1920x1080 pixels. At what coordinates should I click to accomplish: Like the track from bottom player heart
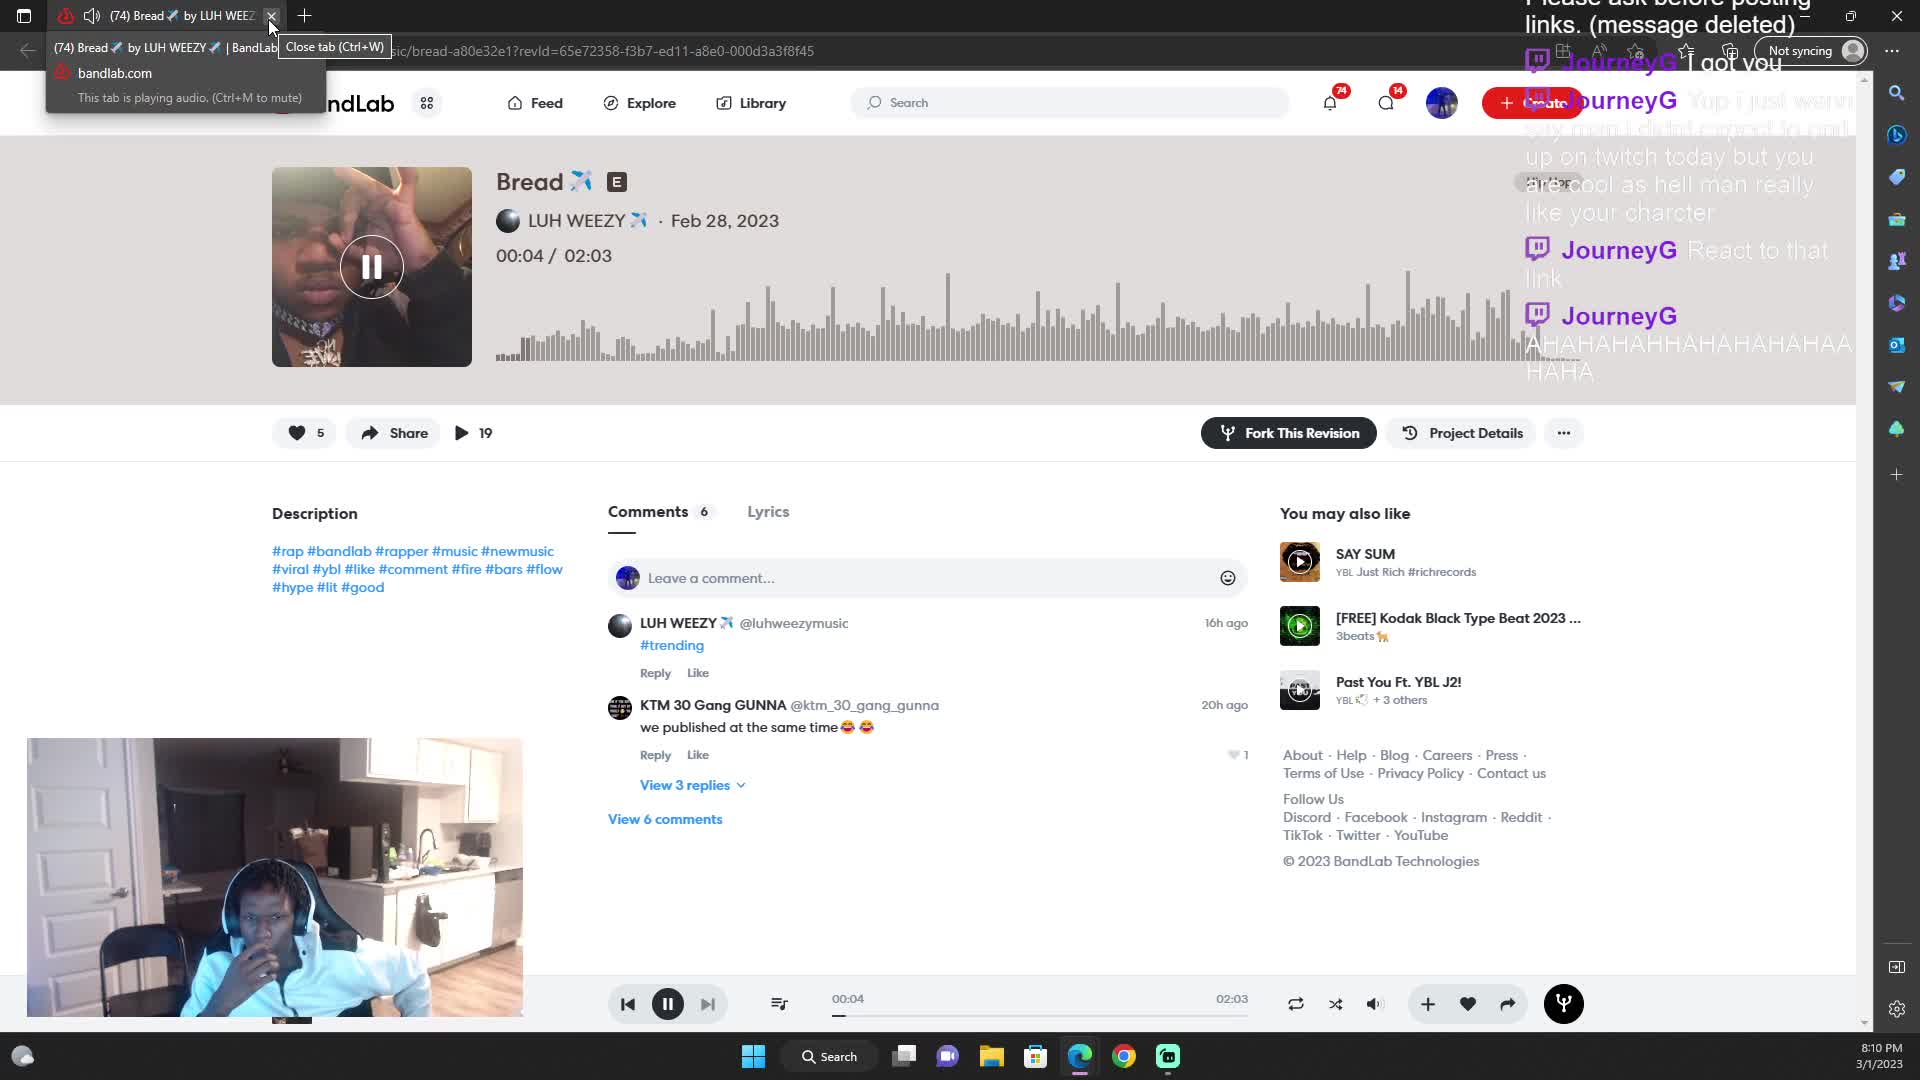(x=1468, y=1004)
